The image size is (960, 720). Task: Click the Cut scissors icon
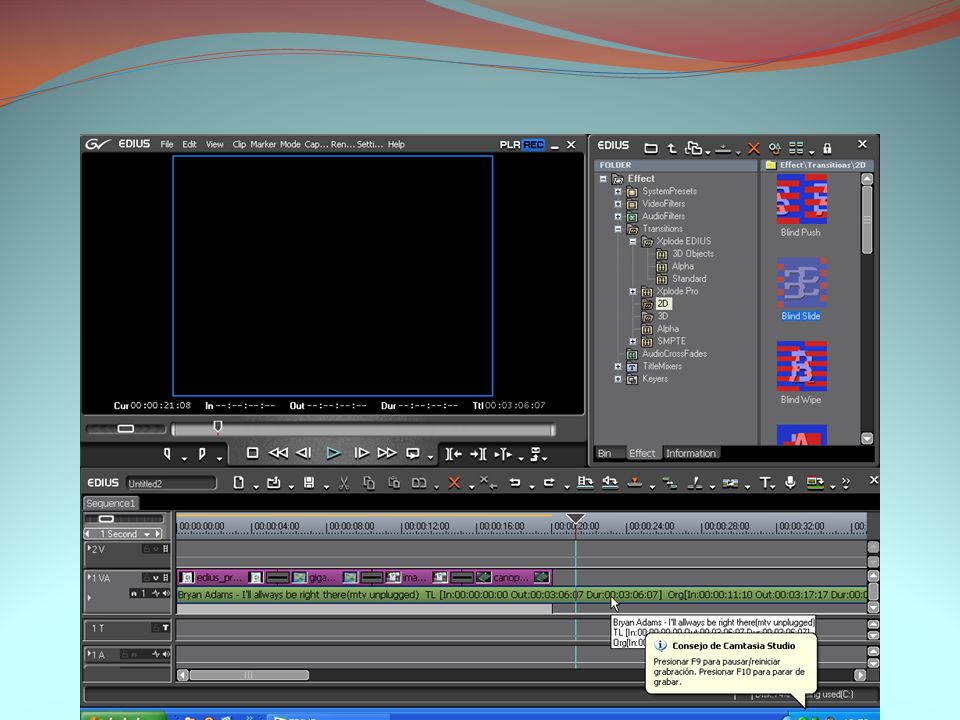click(344, 484)
